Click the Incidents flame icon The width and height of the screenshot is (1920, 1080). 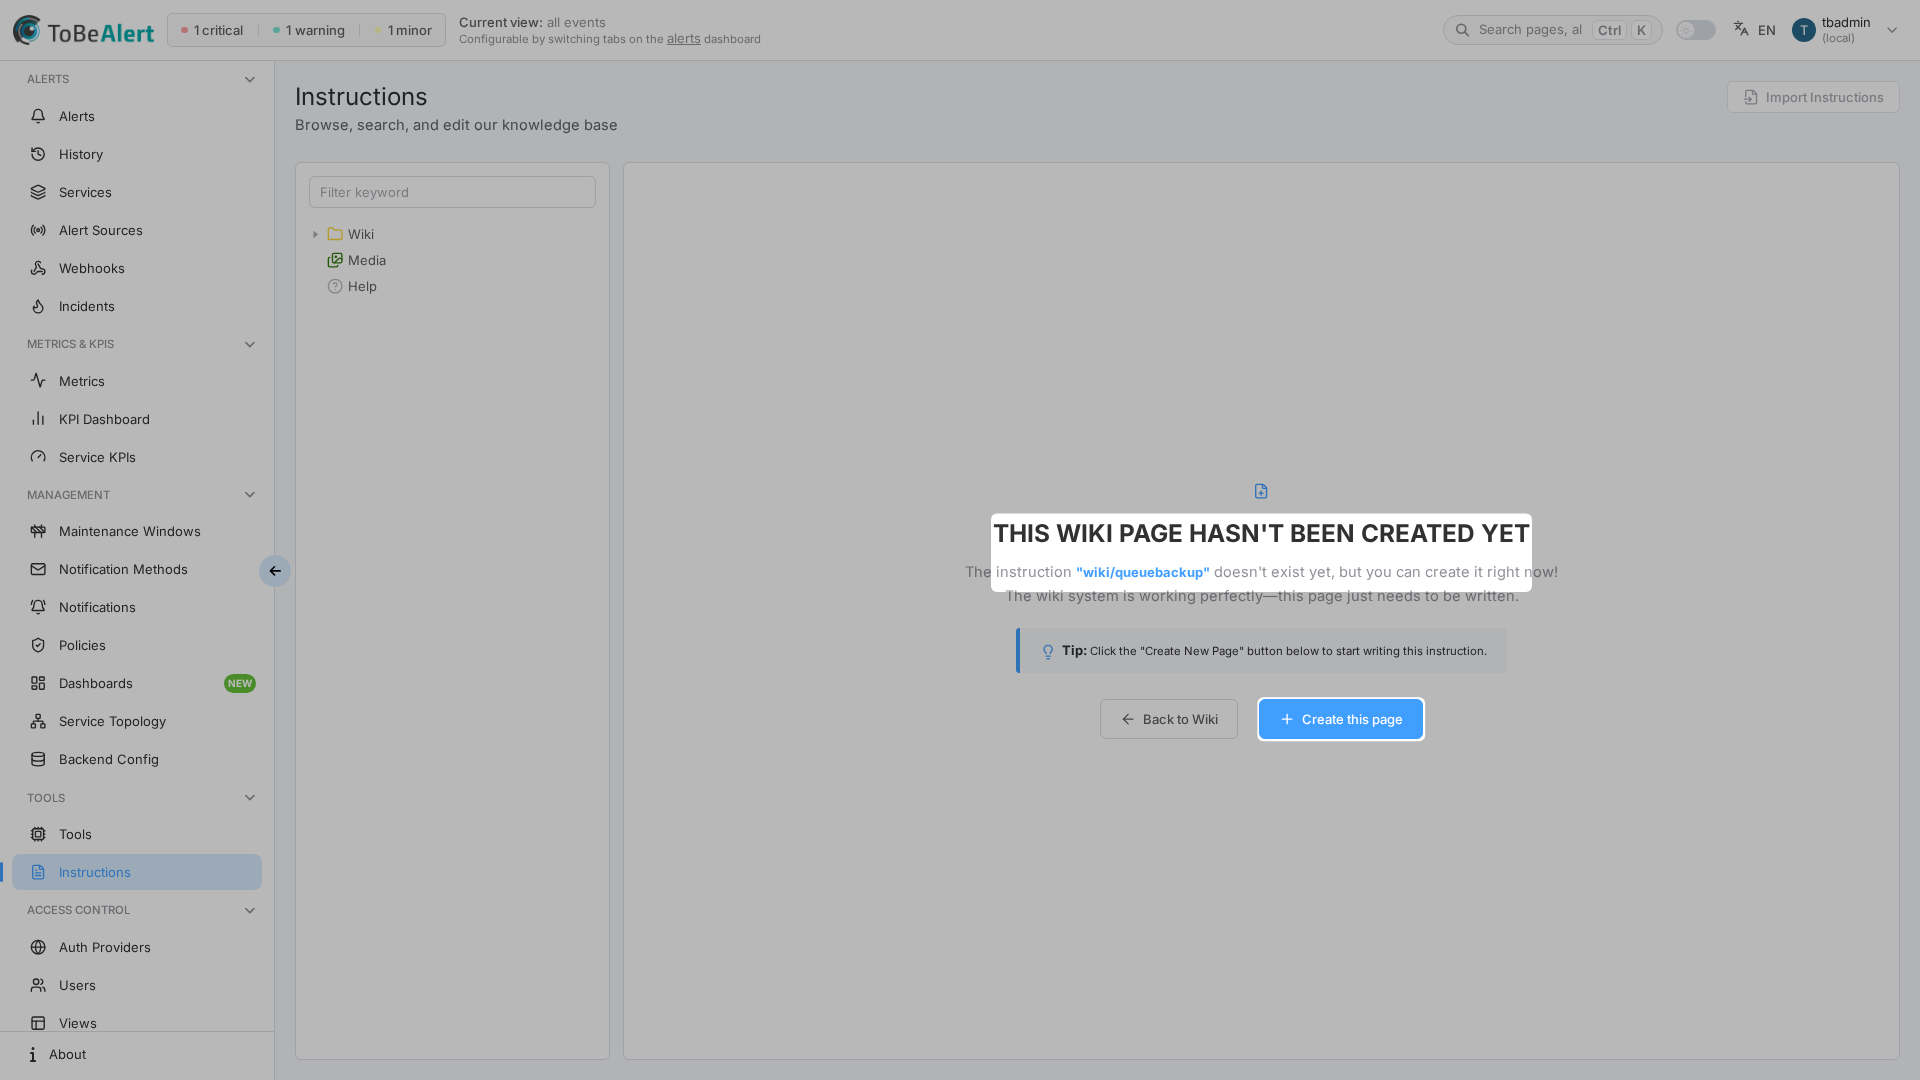tap(38, 306)
